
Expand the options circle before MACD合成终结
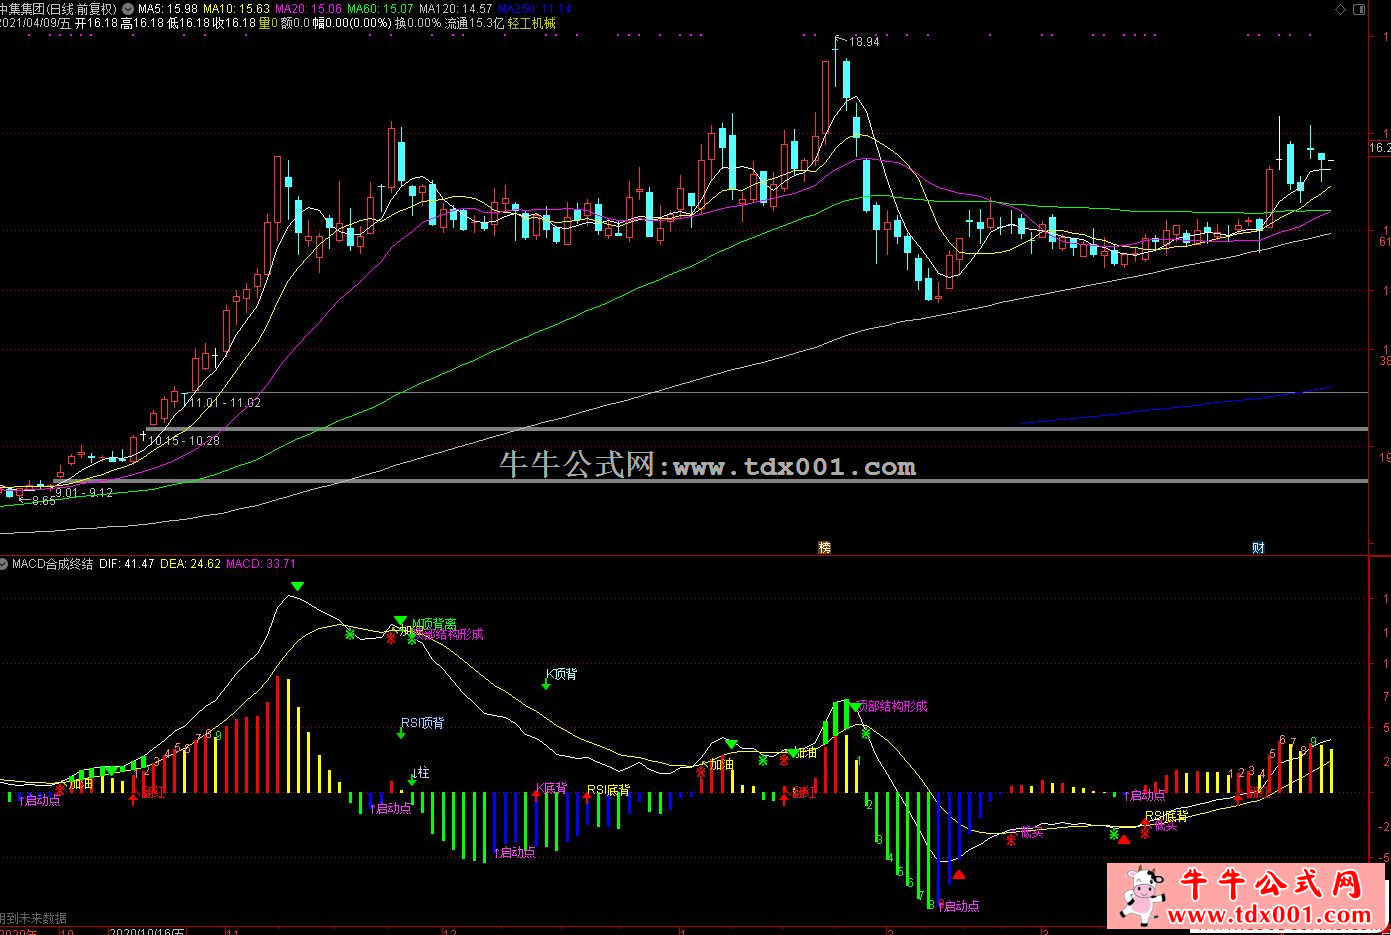click(x=5, y=564)
